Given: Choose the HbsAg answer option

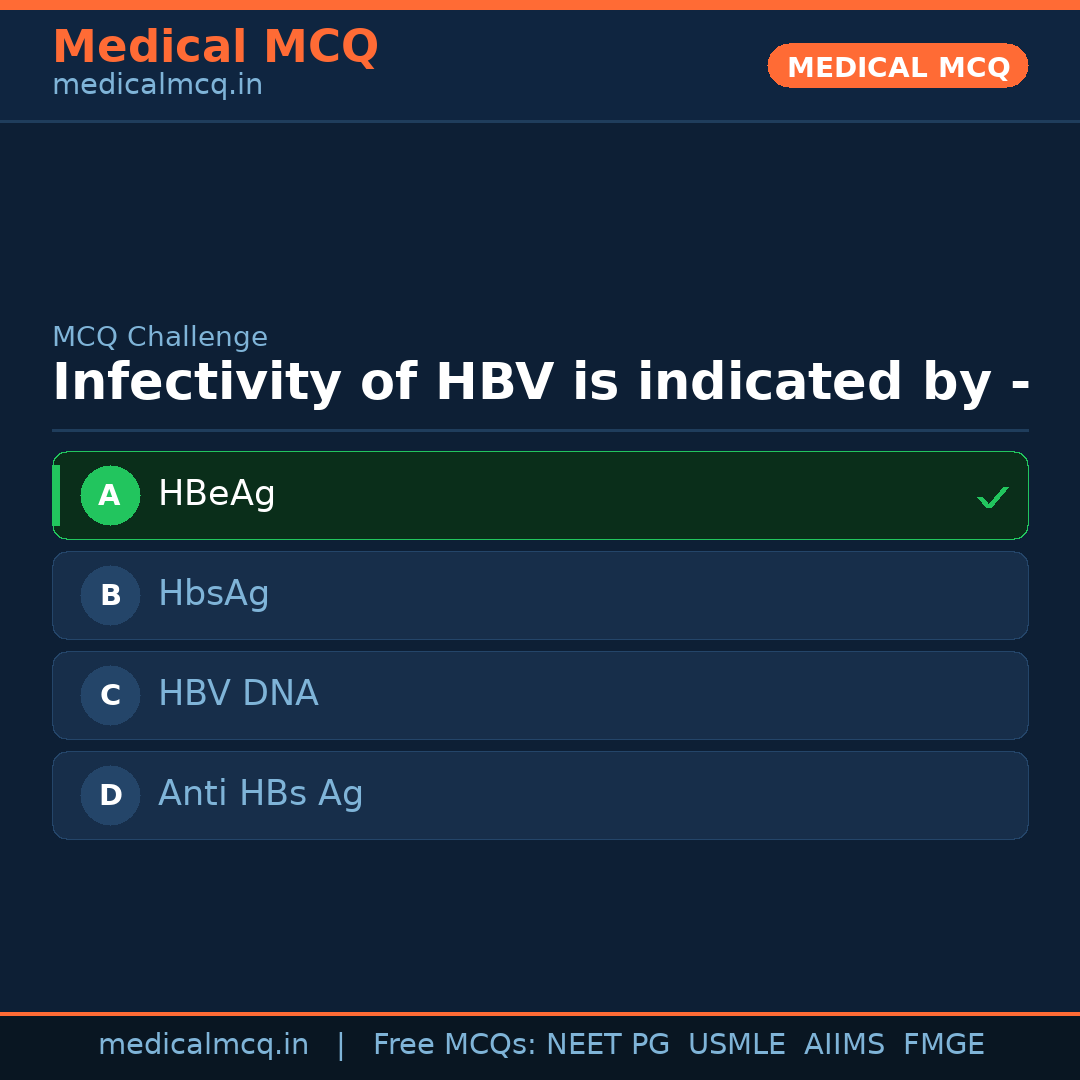Looking at the screenshot, I should (x=214, y=594).
